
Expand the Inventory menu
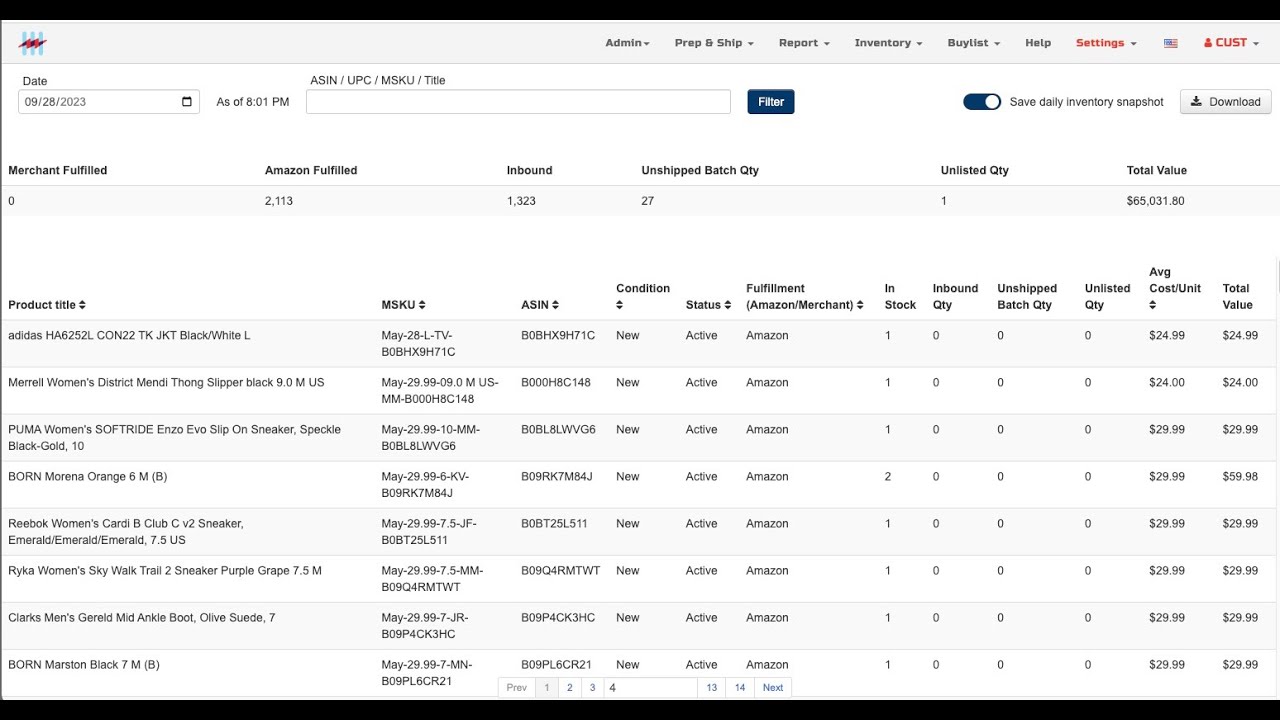click(888, 43)
